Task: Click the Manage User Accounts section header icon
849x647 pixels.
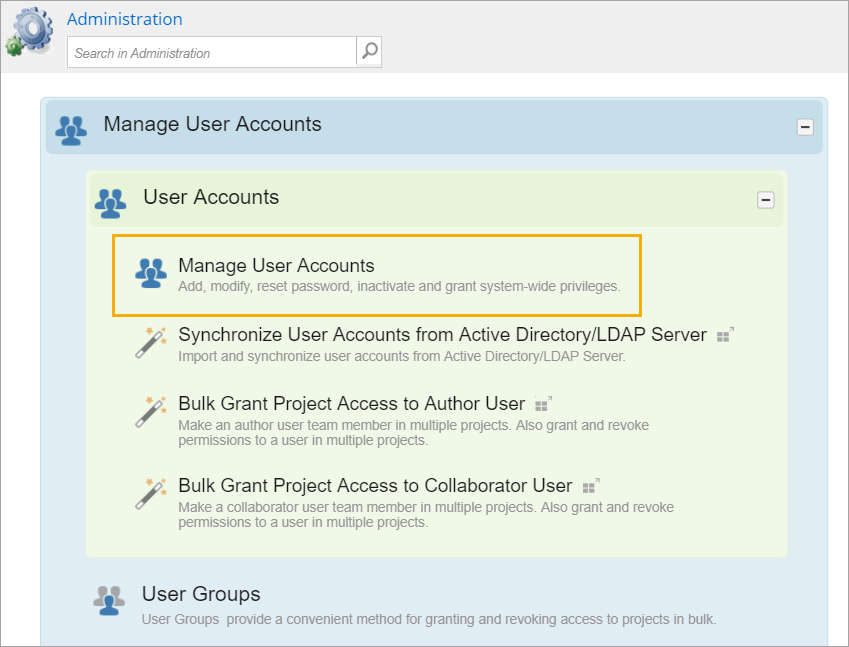Action: pos(71,130)
